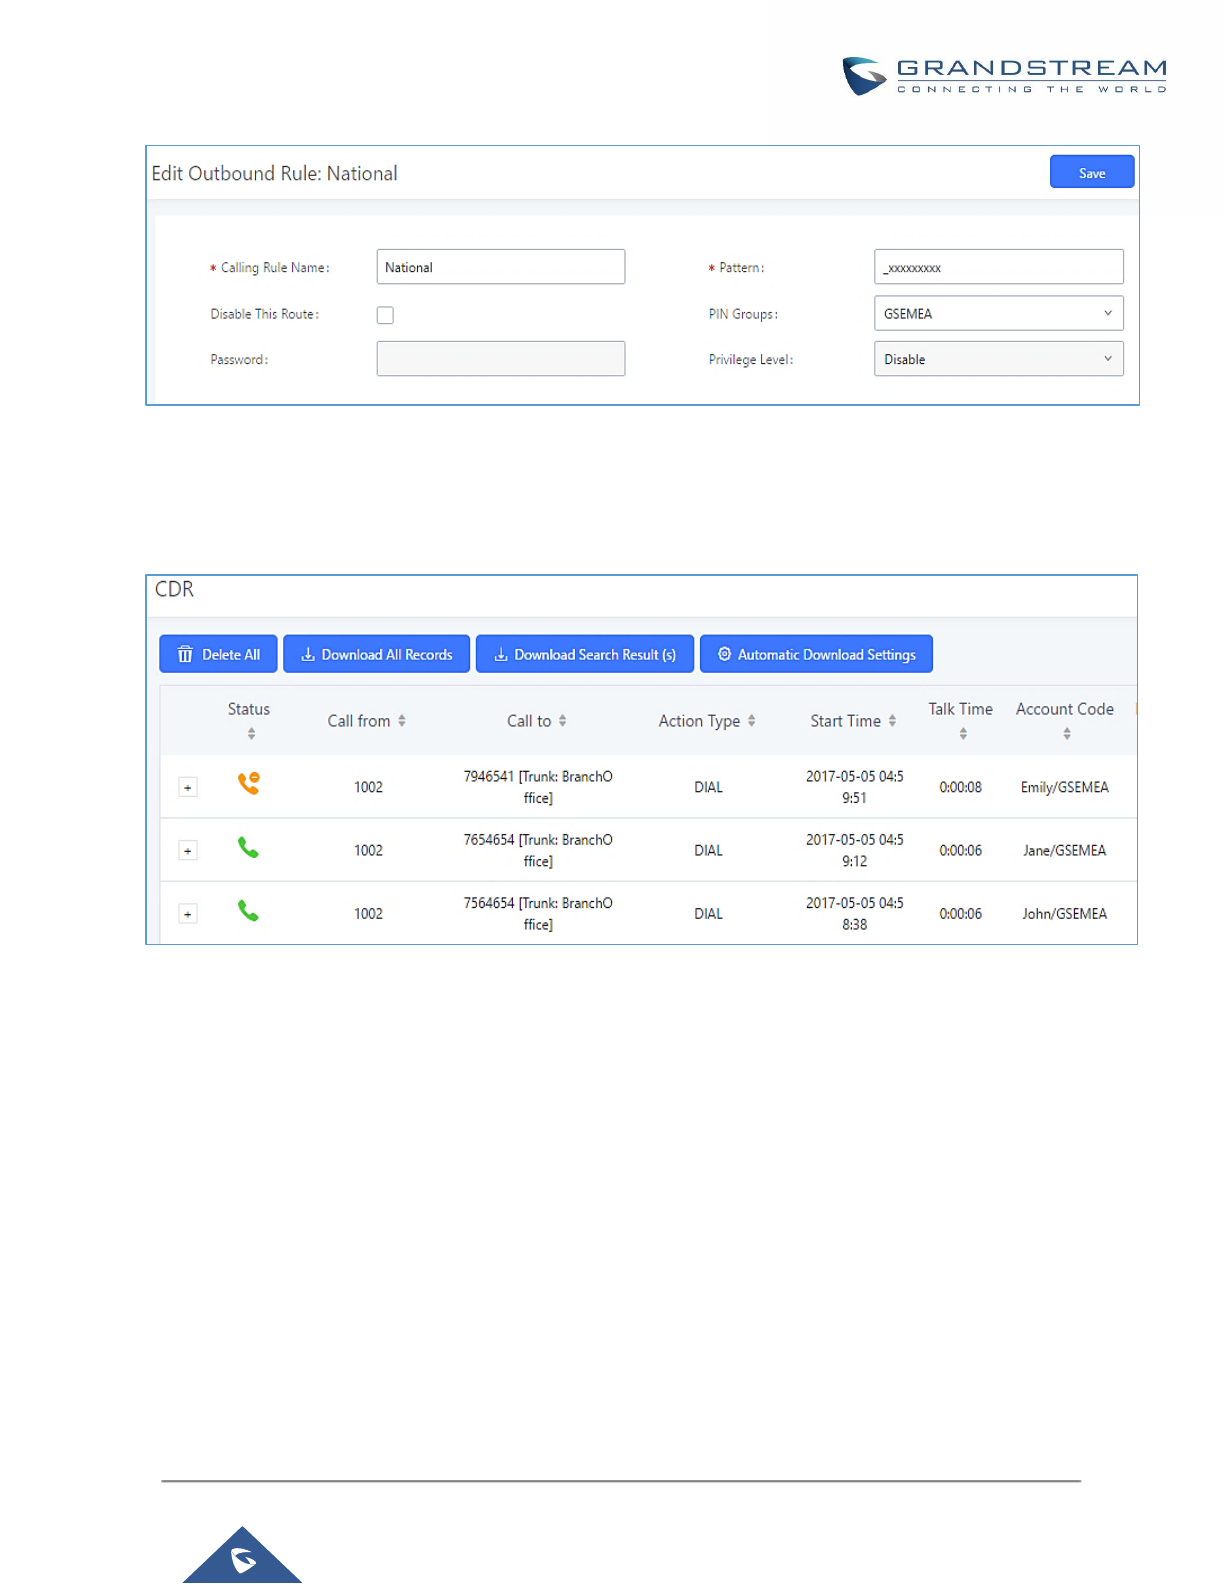Expand the row for call to 7564654
1224x1584 pixels.
188,913
